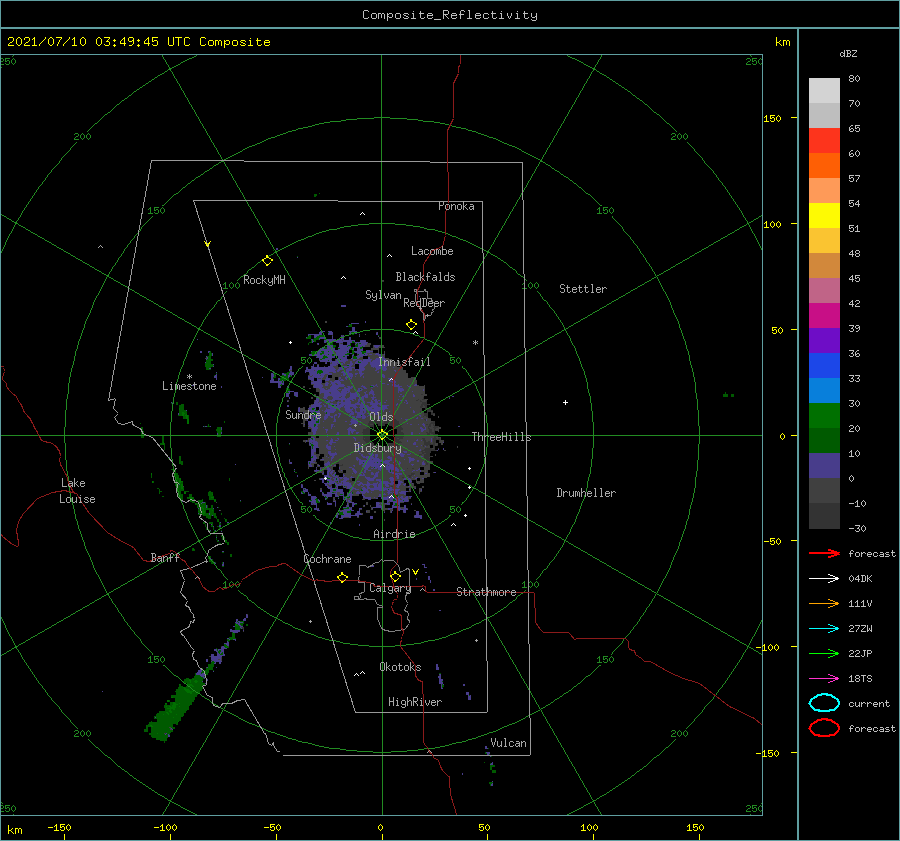Click the yellow diamond marker near Cochrane
The image size is (900, 841).
click(343, 577)
